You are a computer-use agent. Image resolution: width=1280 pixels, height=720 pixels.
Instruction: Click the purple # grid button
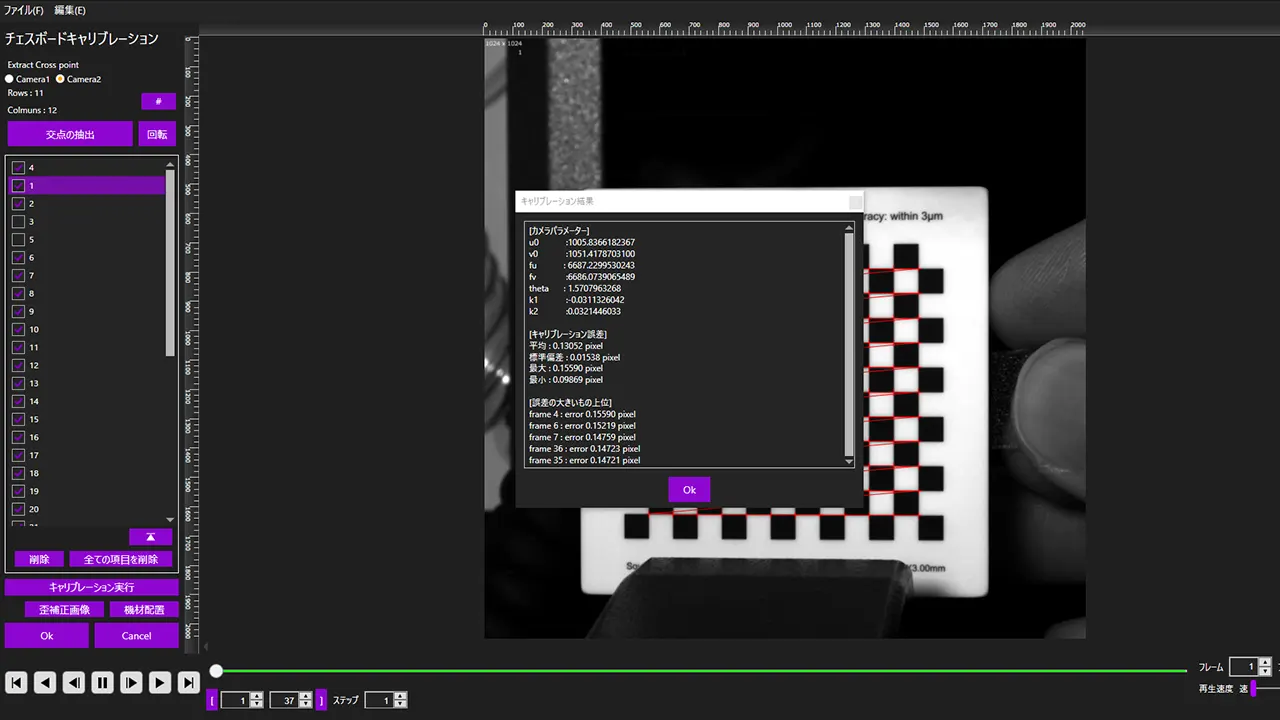click(158, 101)
